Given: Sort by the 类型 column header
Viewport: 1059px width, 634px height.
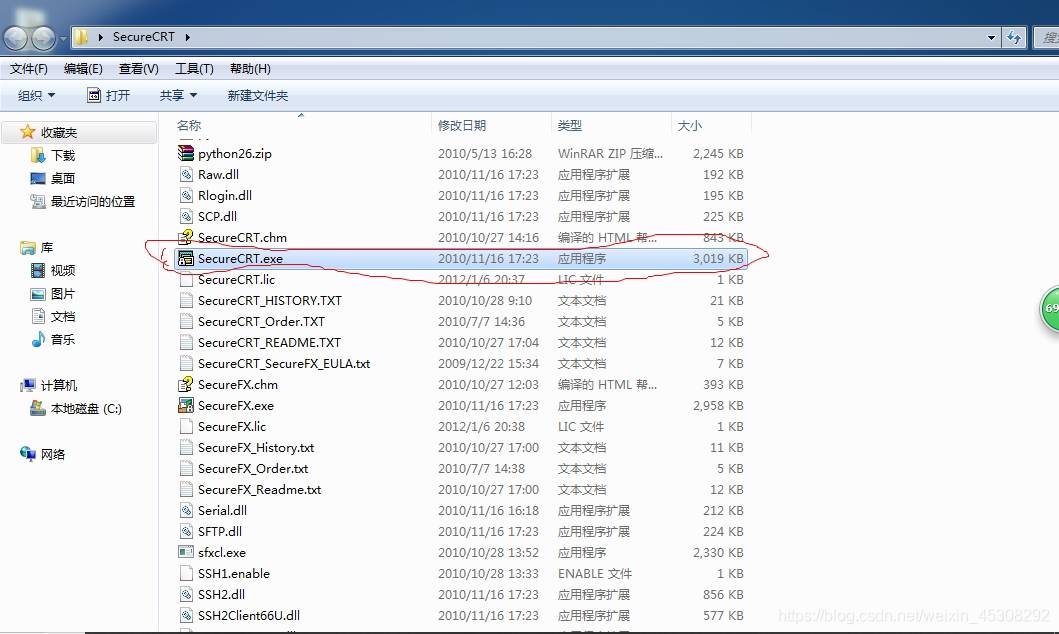Looking at the screenshot, I should pyautogui.click(x=569, y=126).
